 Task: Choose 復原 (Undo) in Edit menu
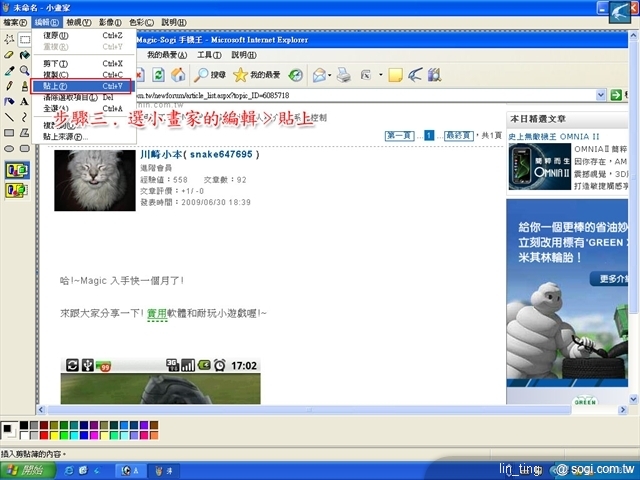(84, 36)
